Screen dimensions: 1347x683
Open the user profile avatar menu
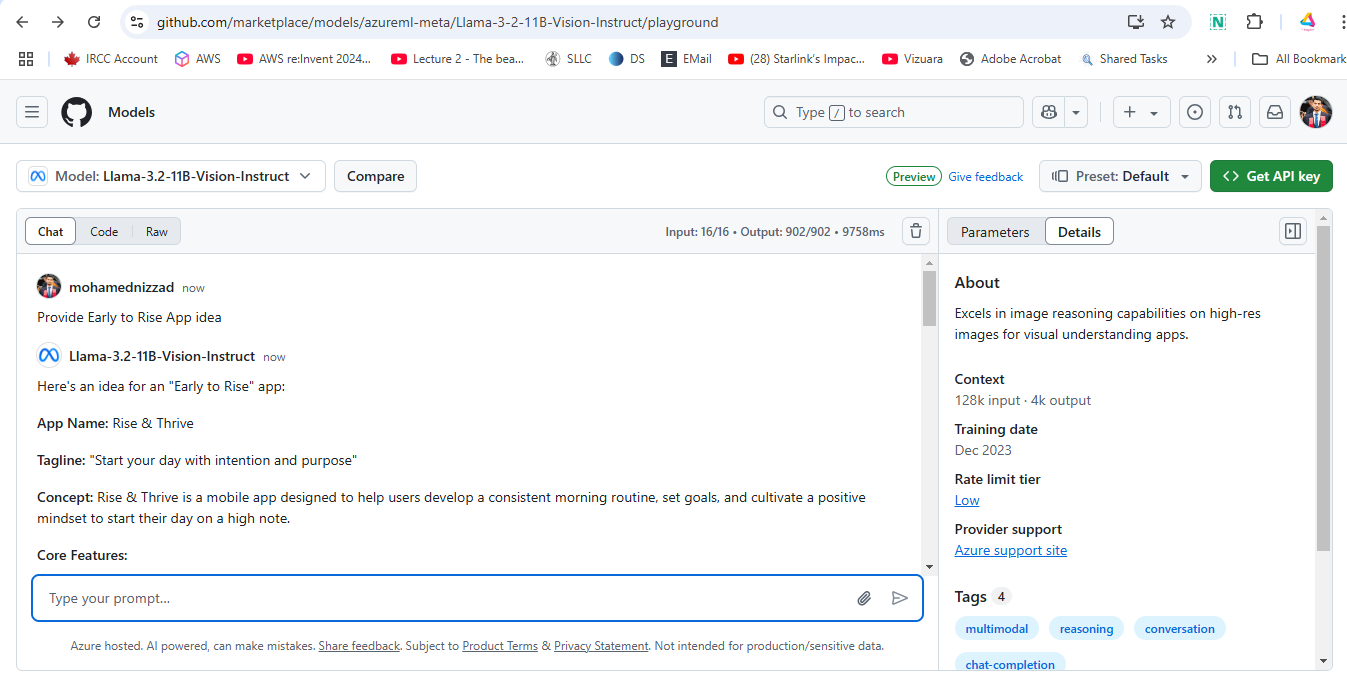[1315, 112]
